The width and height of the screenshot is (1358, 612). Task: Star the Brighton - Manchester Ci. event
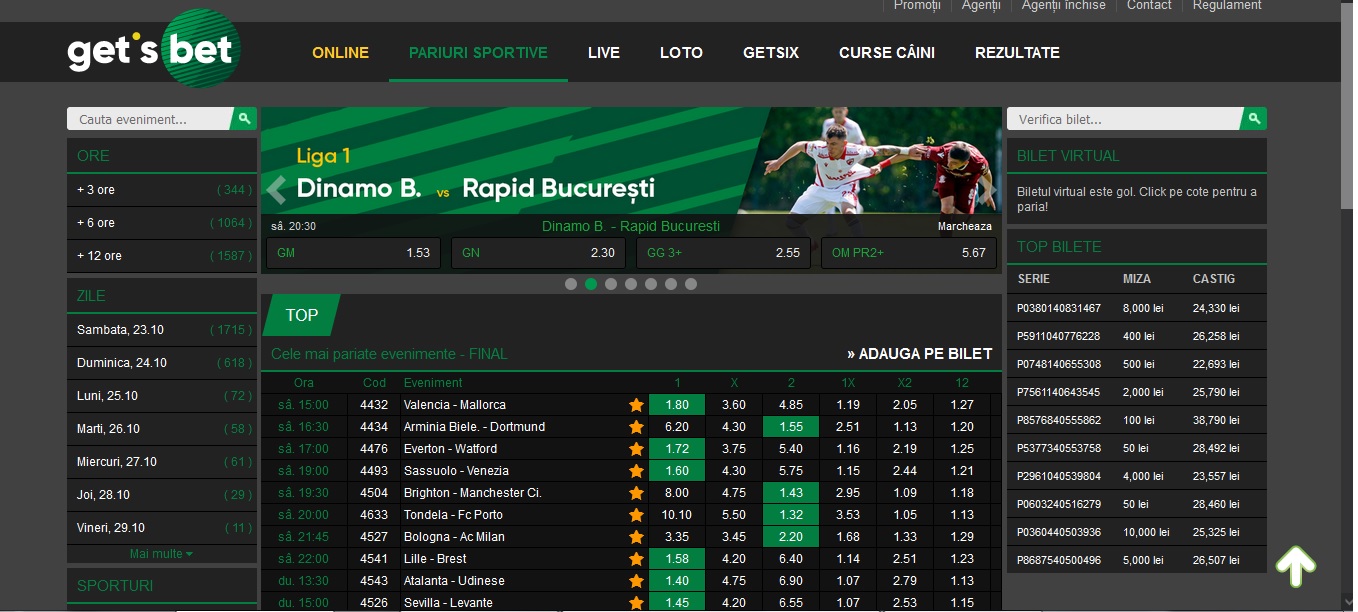point(636,493)
